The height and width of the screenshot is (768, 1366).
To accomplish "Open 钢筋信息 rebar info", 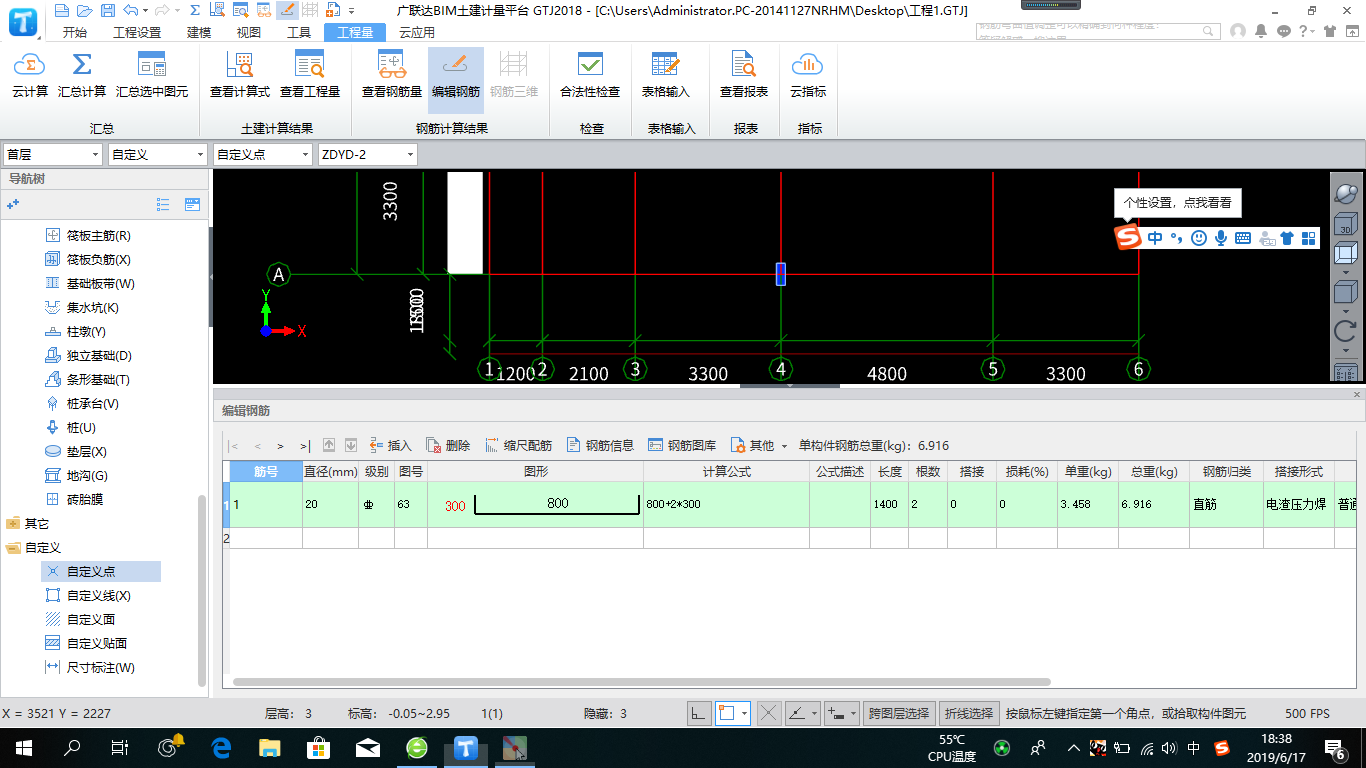I will click(600, 445).
